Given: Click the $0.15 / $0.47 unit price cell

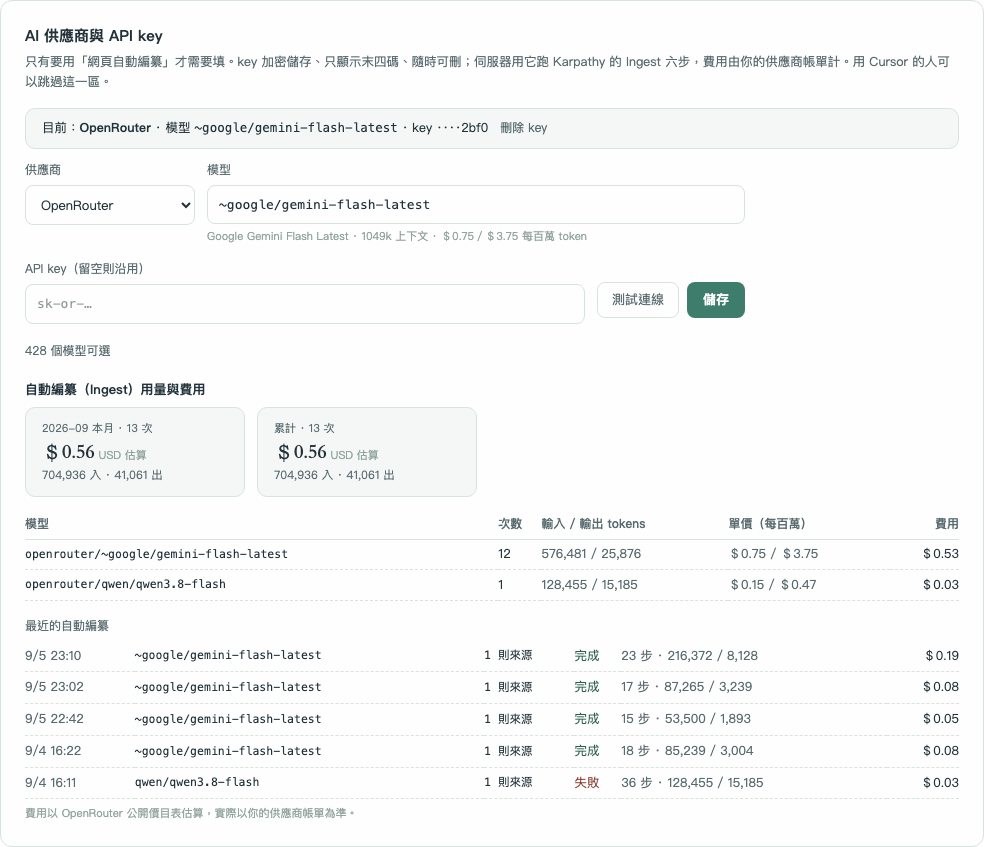Looking at the screenshot, I should tap(773, 585).
